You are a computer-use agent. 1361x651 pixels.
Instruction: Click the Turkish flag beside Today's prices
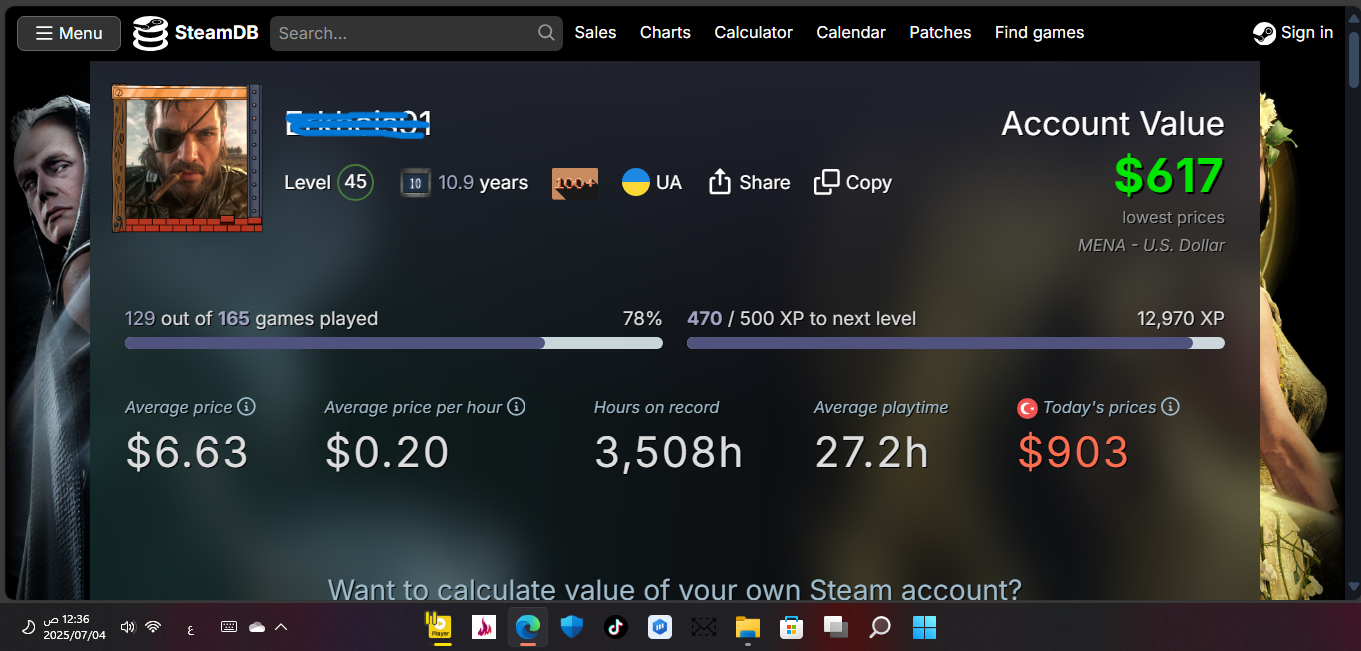(x=1027, y=407)
